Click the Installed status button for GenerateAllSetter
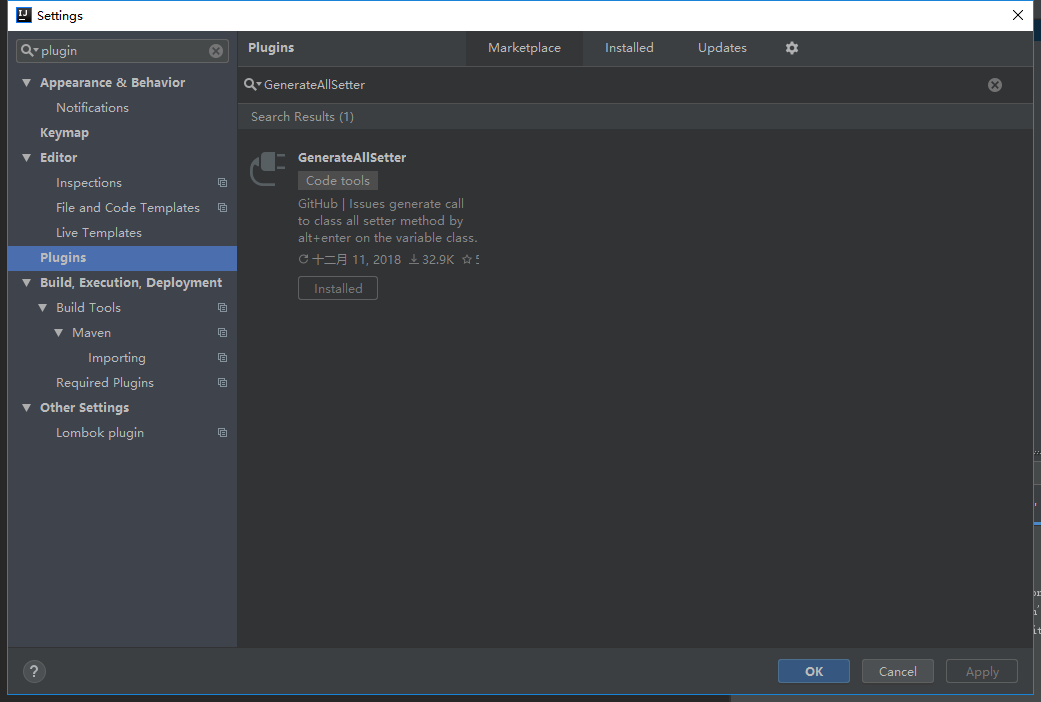This screenshot has height=702, width=1041. pyautogui.click(x=338, y=288)
